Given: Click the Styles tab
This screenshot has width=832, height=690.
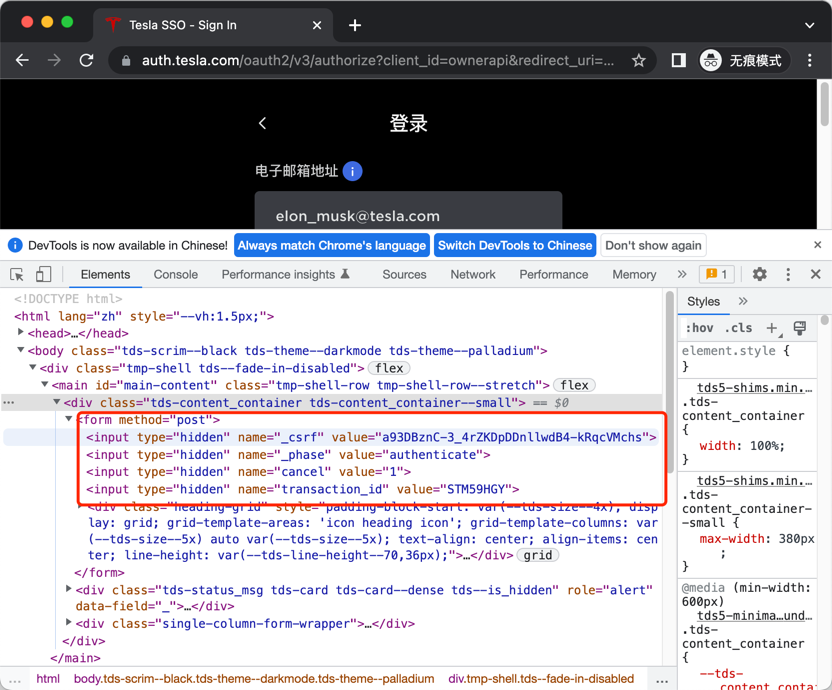Looking at the screenshot, I should point(703,301).
